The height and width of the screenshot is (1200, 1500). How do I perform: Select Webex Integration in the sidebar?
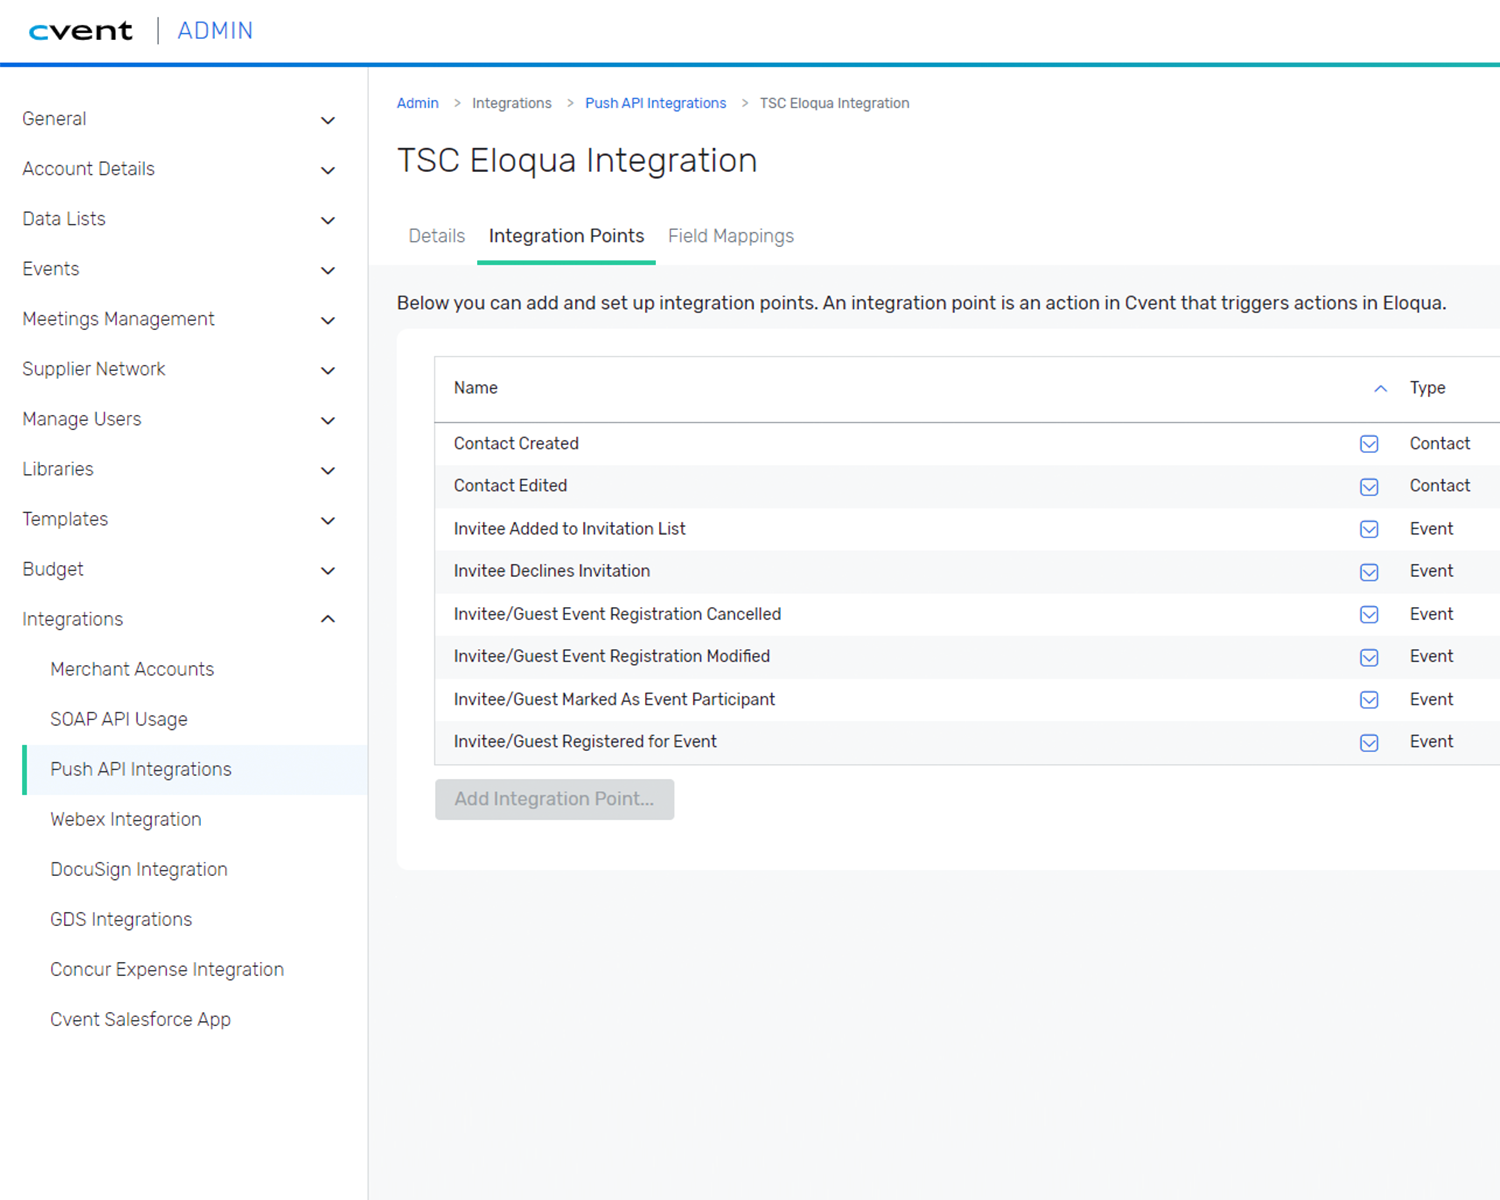tap(125, 819)
